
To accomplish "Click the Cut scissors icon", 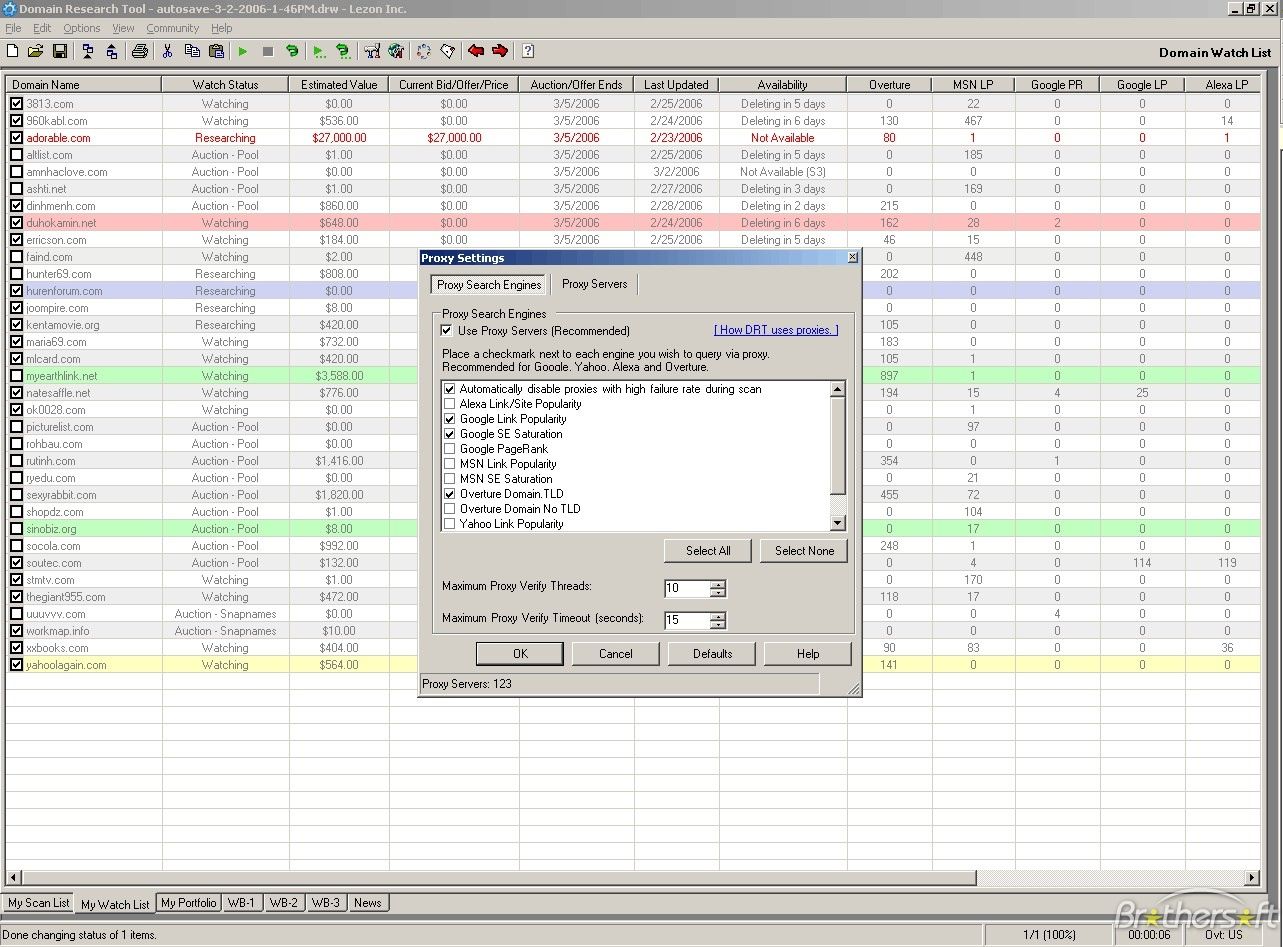I will coord(168,51).
